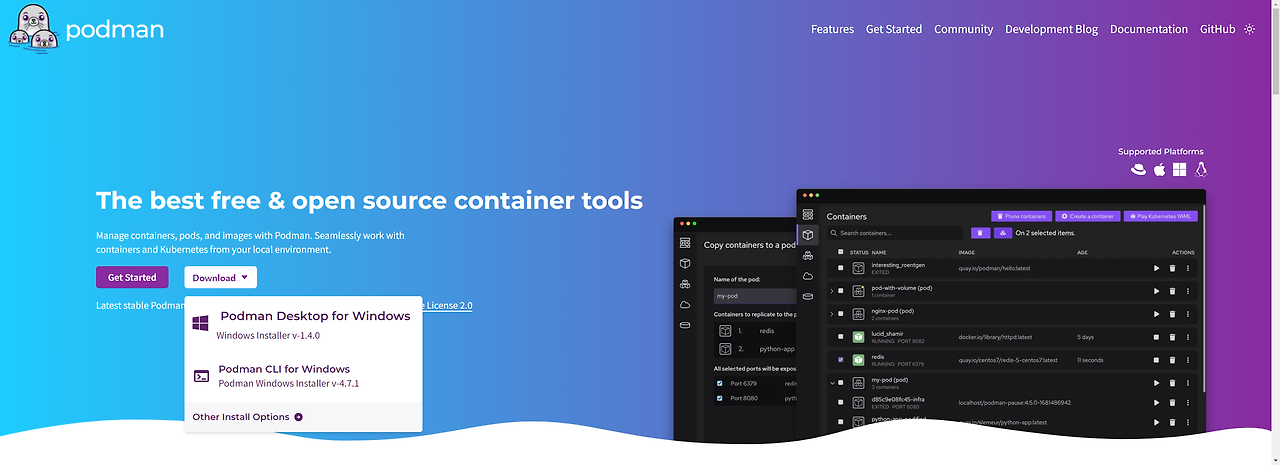Viewport: 1280px width, 465px height.
Task: Delete the interesting_roentgen container
Action: [x=1173, y=268]
